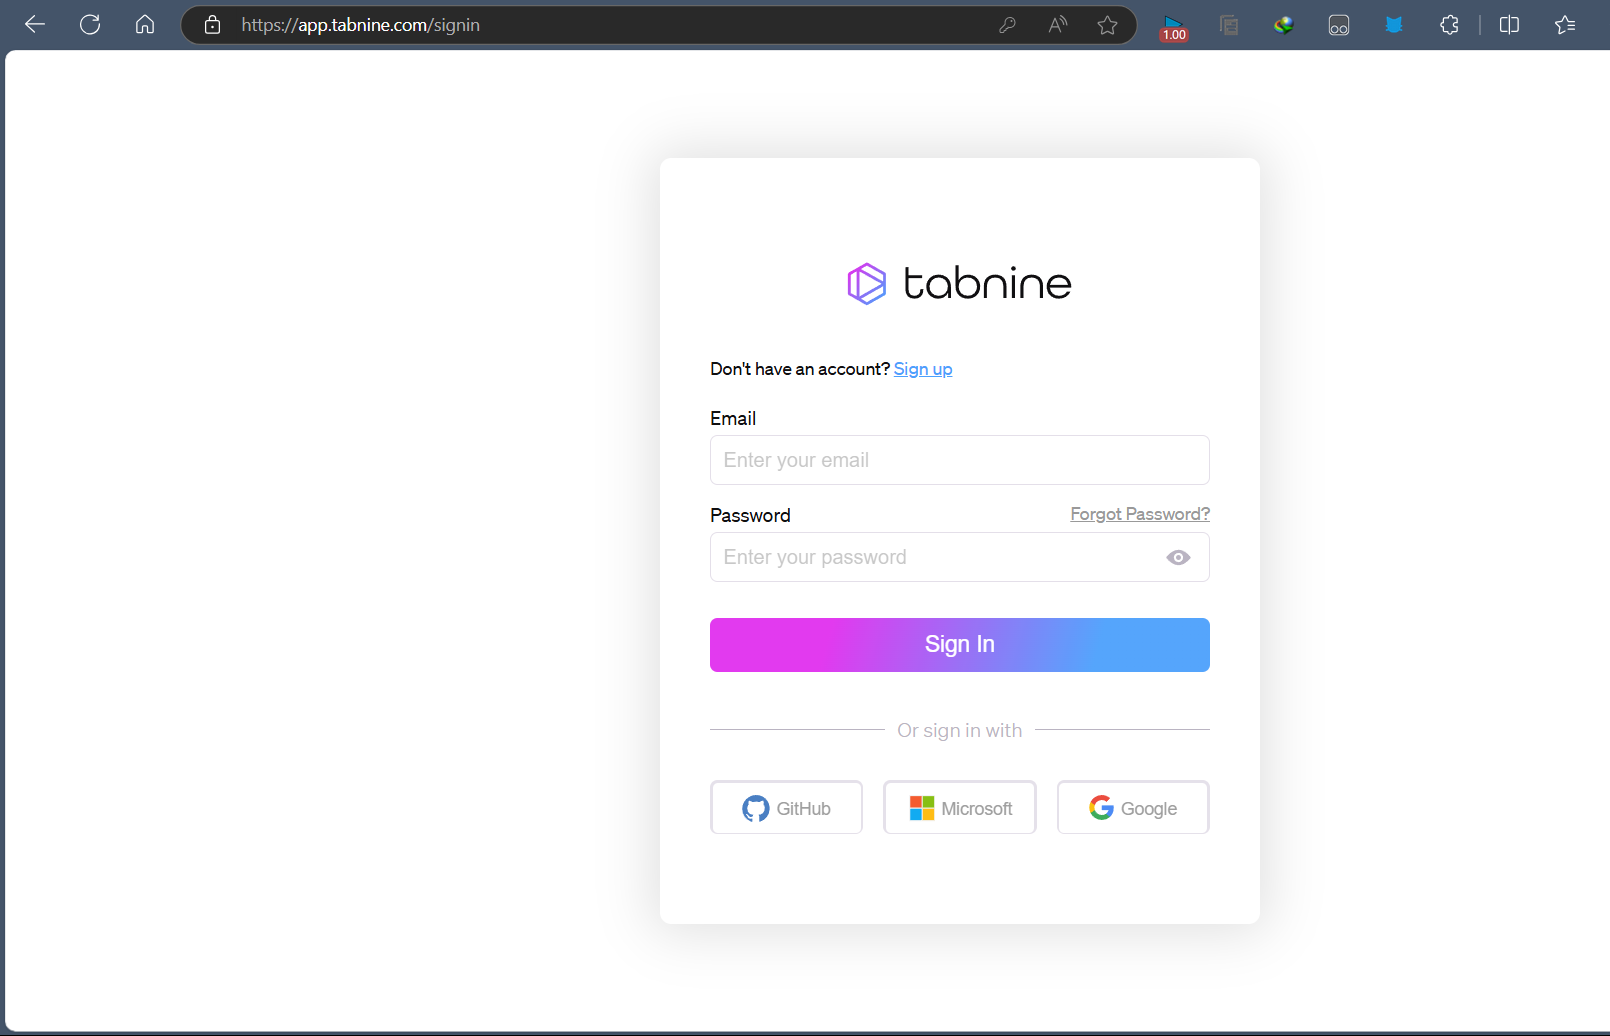Viewport: 1610px width, 1036px height.
Task: Open the Extensions puzzle piece menu
Action: point(1449,25)
